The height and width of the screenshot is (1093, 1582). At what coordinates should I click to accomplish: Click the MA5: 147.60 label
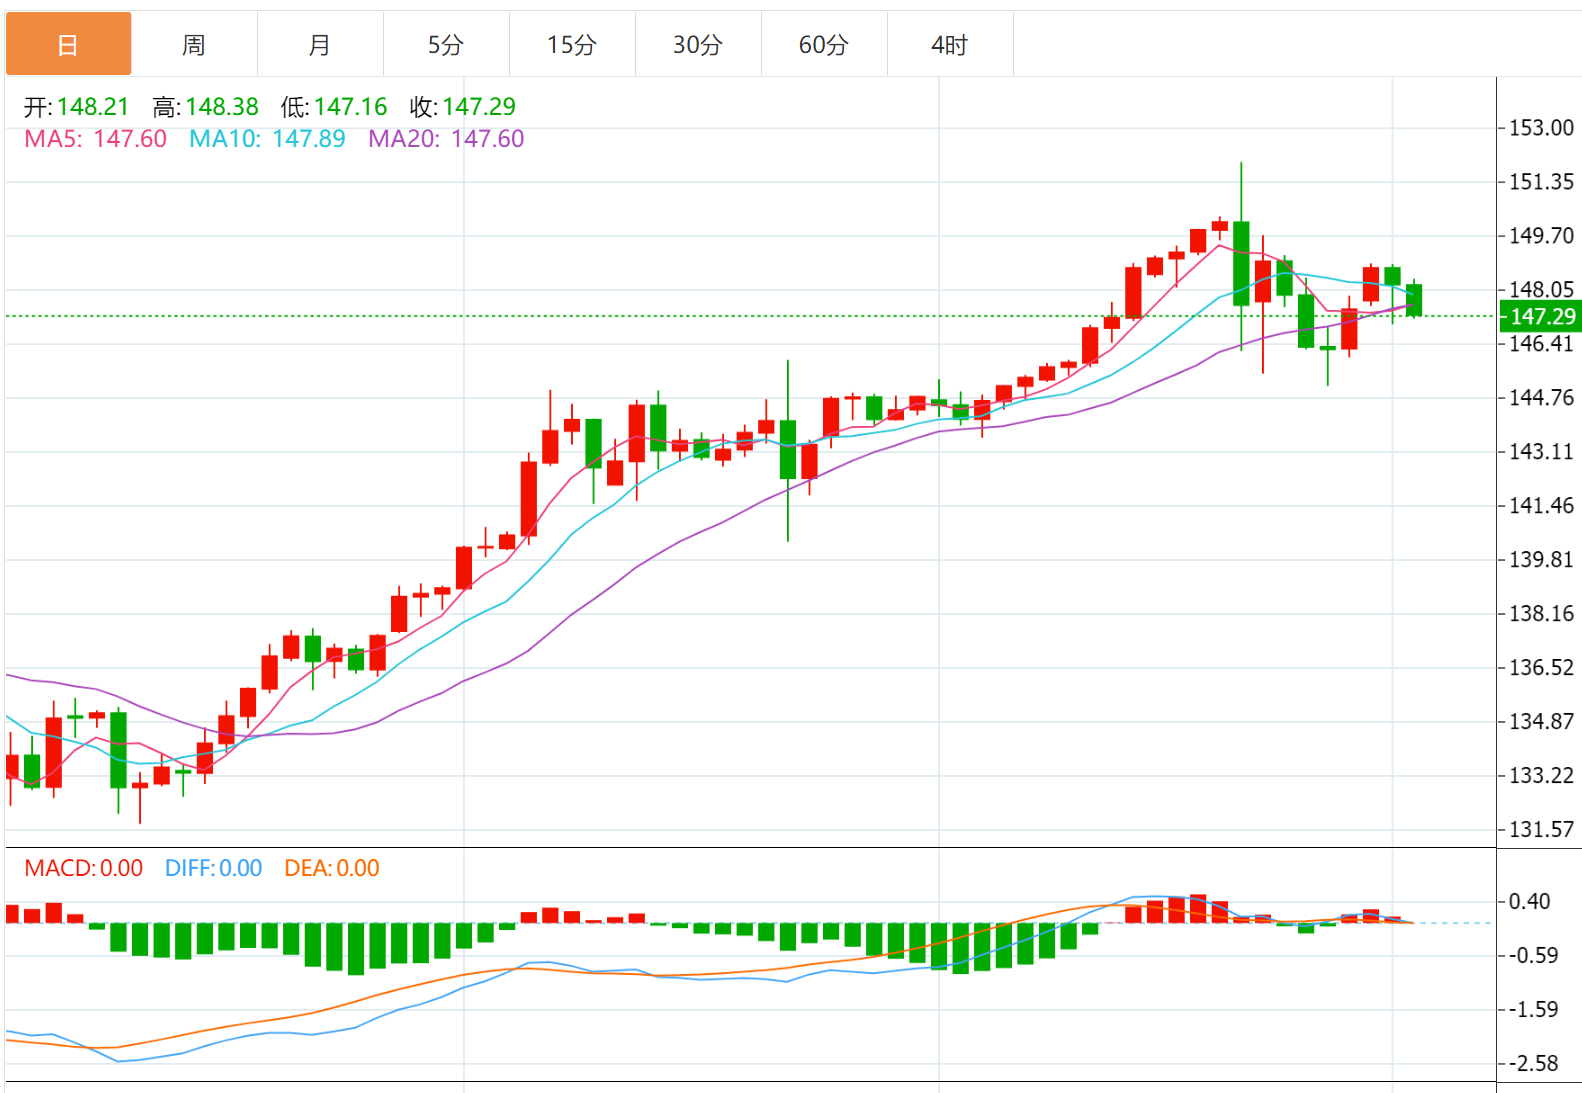click(x=96, y=139)
